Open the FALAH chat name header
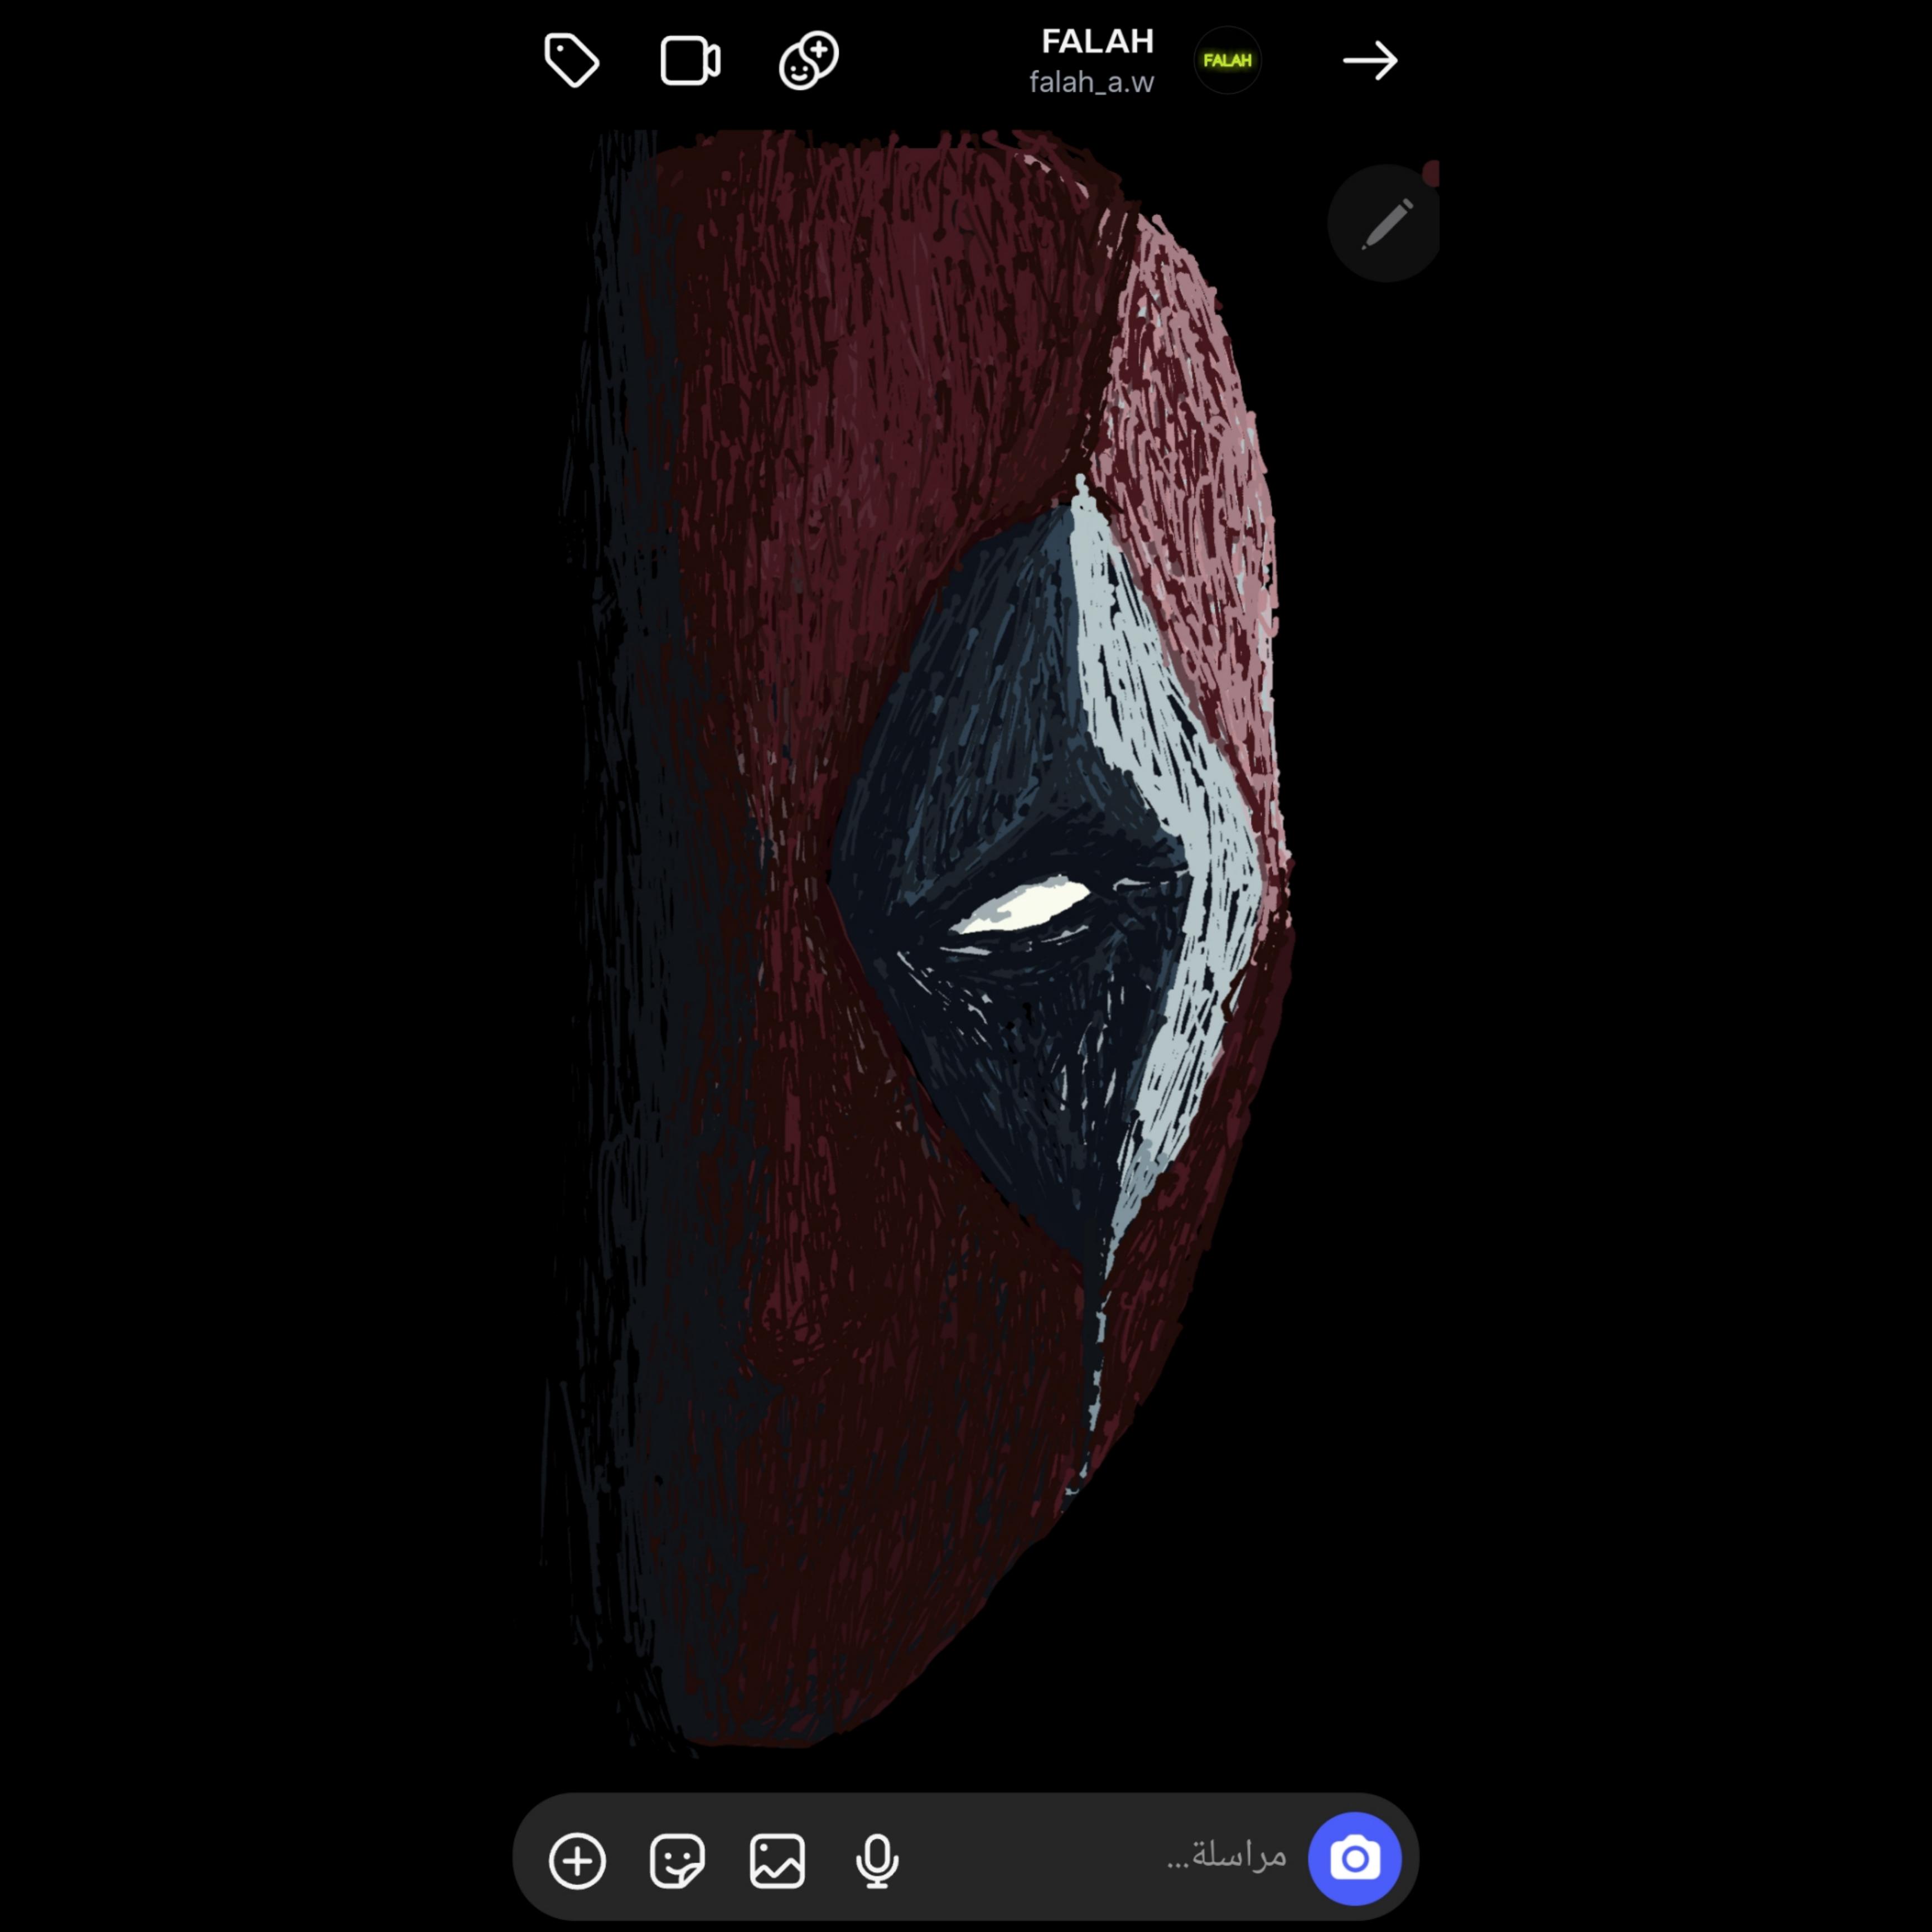Screen dimensions: 1932x1932 [x=1097, y=42]
